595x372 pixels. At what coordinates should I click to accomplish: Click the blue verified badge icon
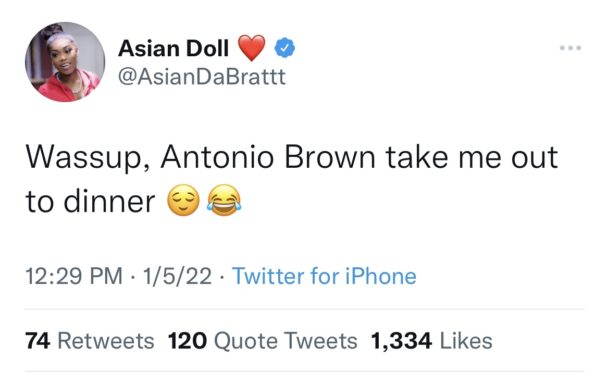(x=285, y=48)
